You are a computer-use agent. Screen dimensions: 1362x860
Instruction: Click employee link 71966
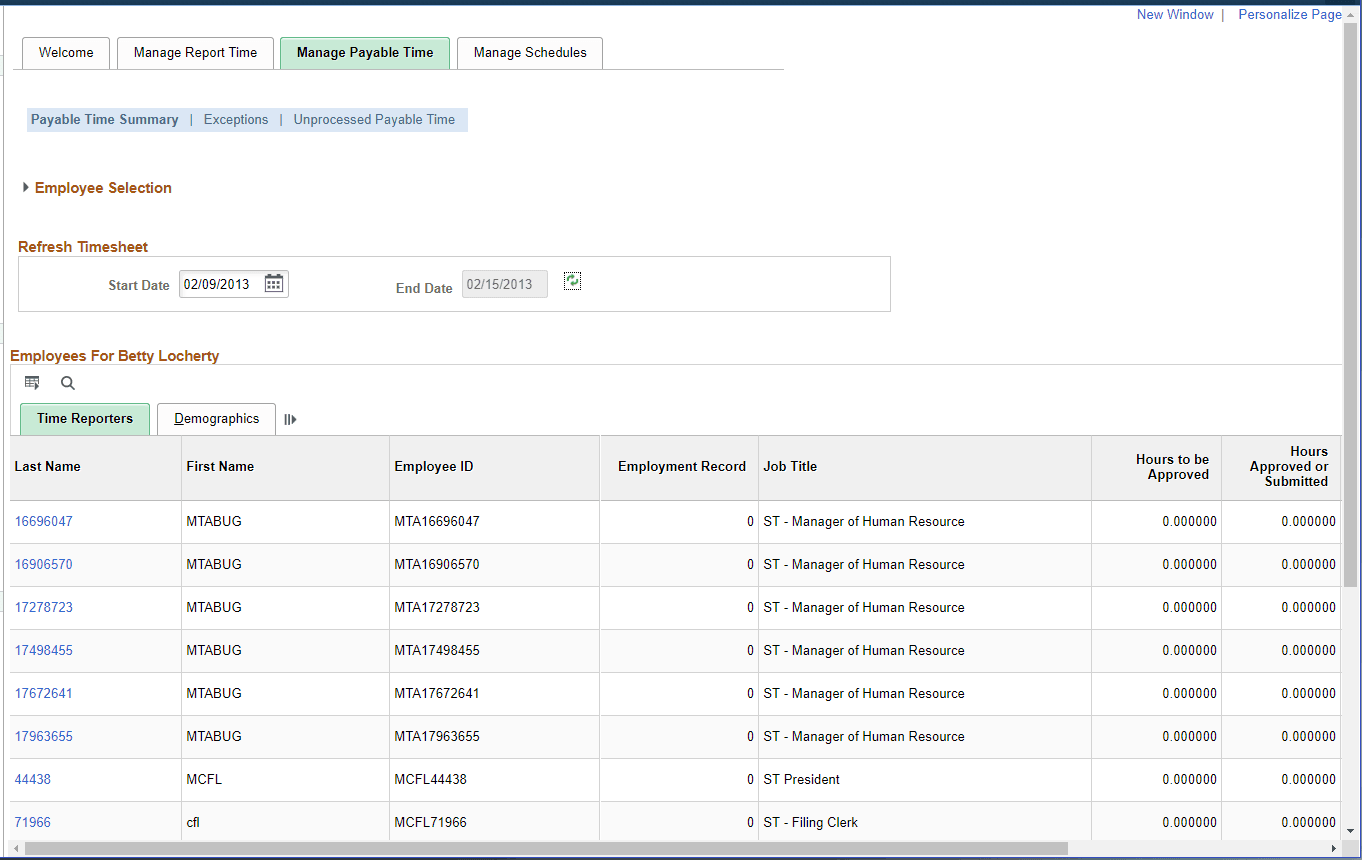[x=32, y=822]
